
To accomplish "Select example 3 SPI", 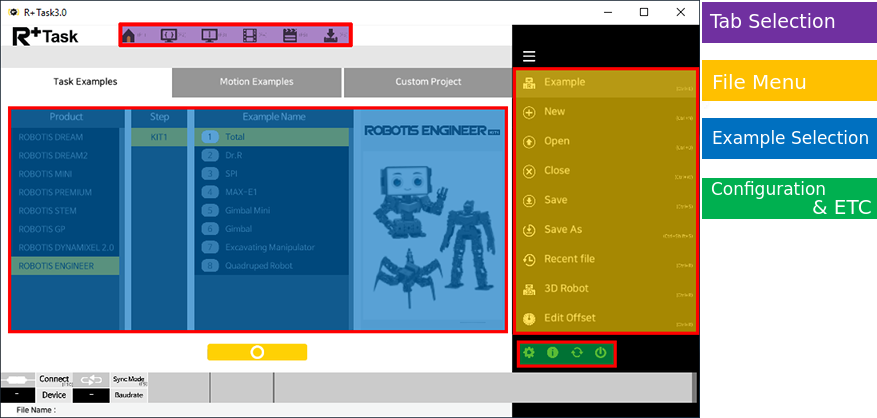I will pos(272,174).
